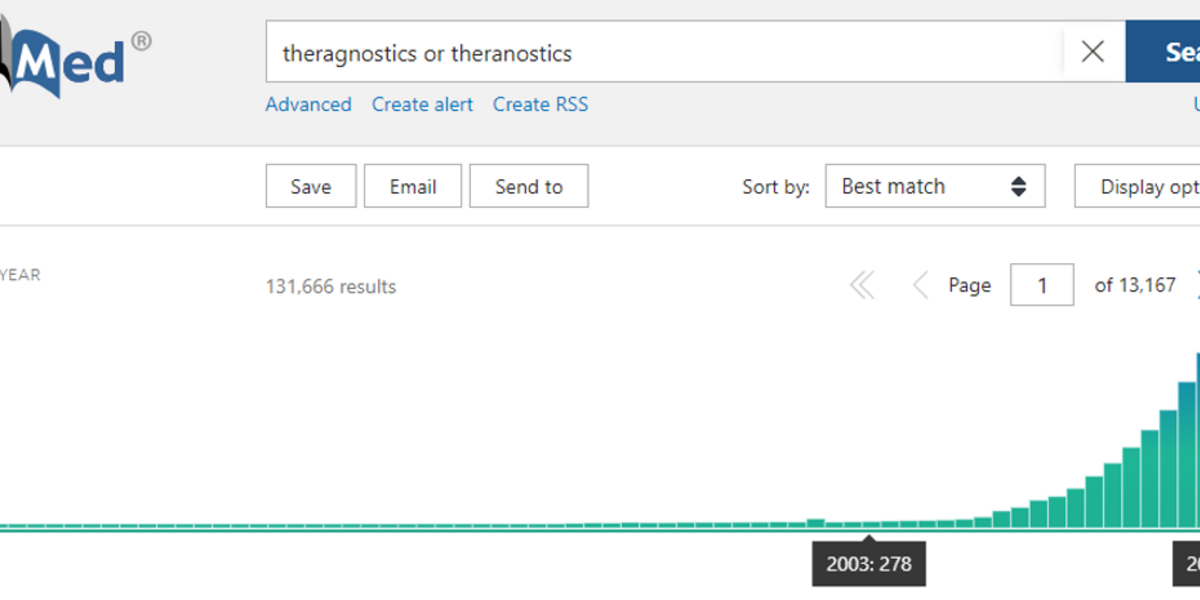The image size is (1200, 600).
Task: Open the Display options dropdown
Action: pos(1140,186)
